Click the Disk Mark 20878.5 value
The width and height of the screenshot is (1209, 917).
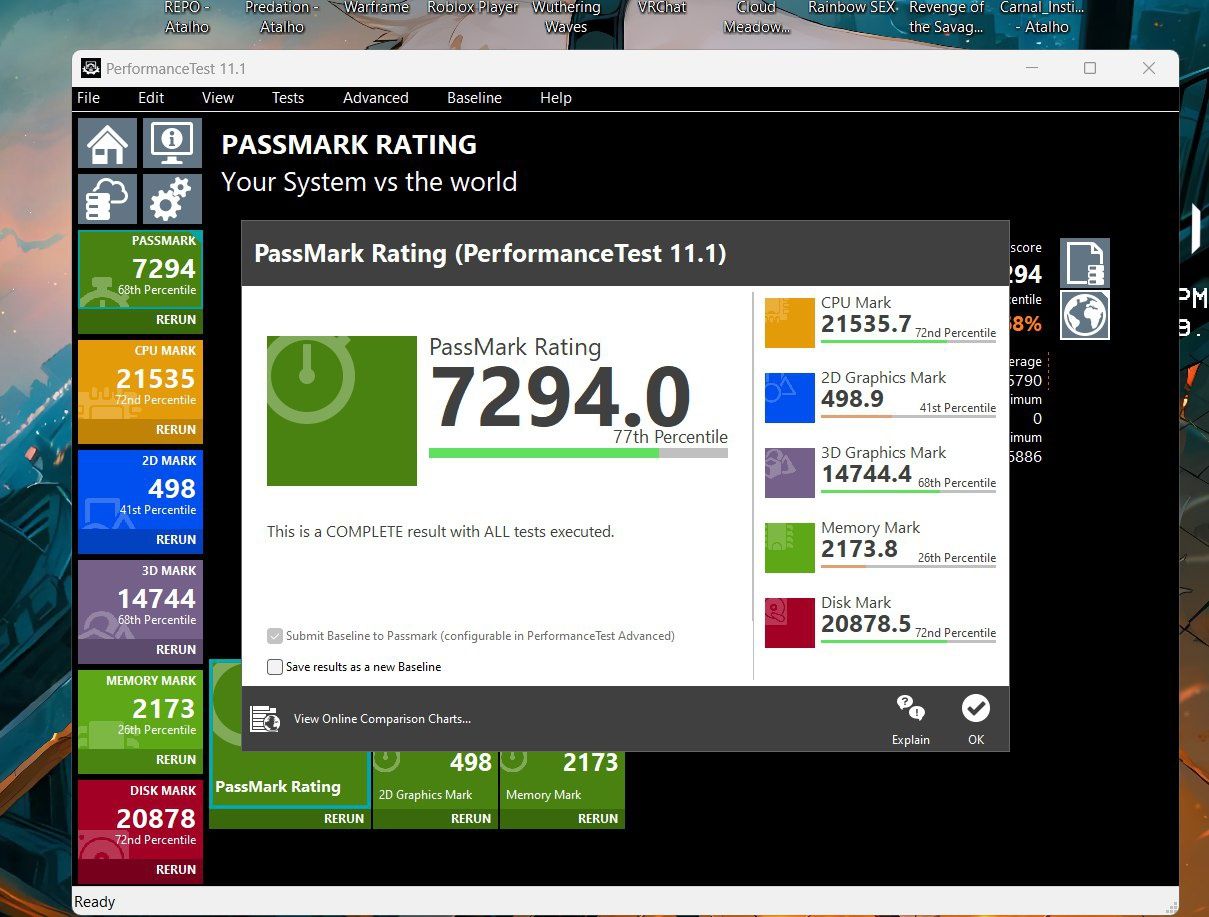[866, 624]
